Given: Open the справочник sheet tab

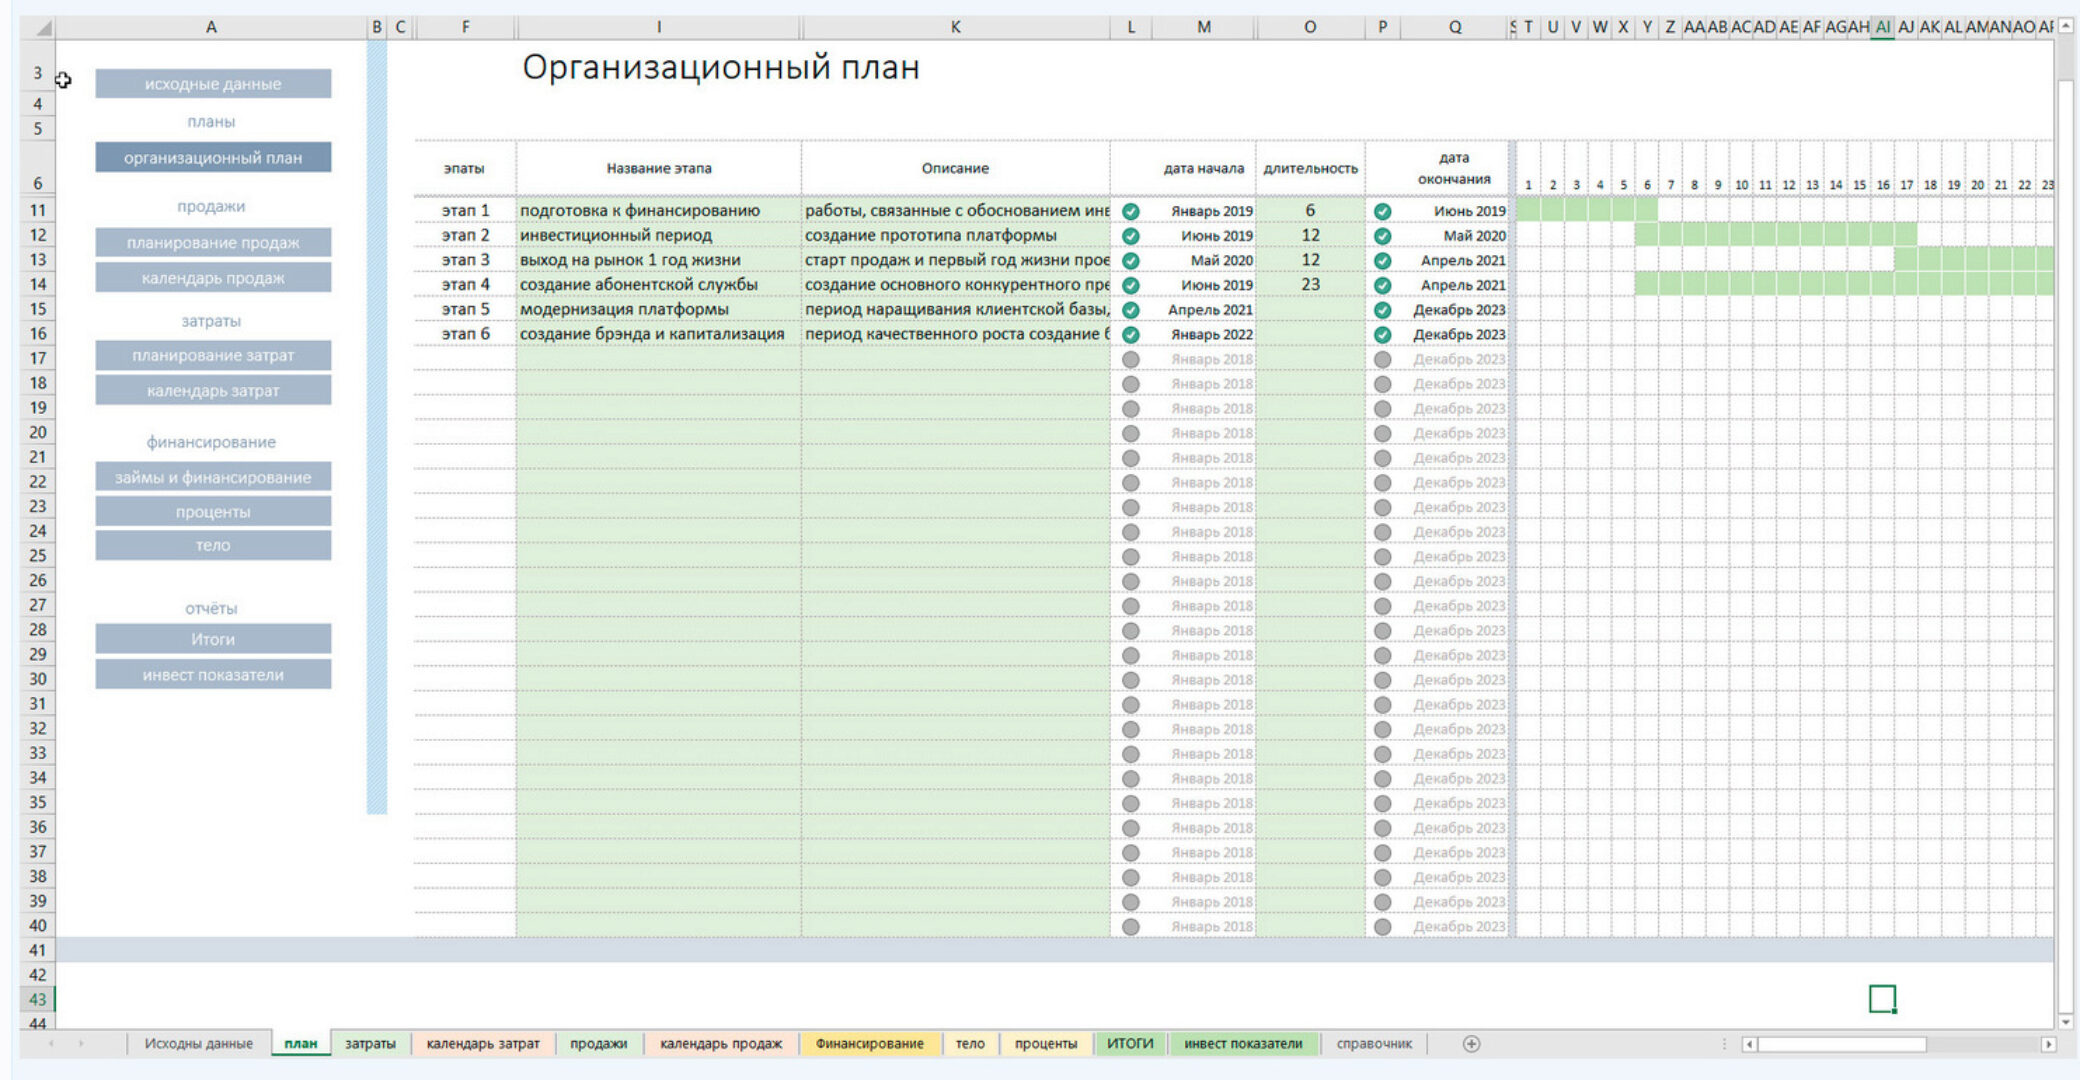Looking at the screenshot, I should coord(1374,1044).
